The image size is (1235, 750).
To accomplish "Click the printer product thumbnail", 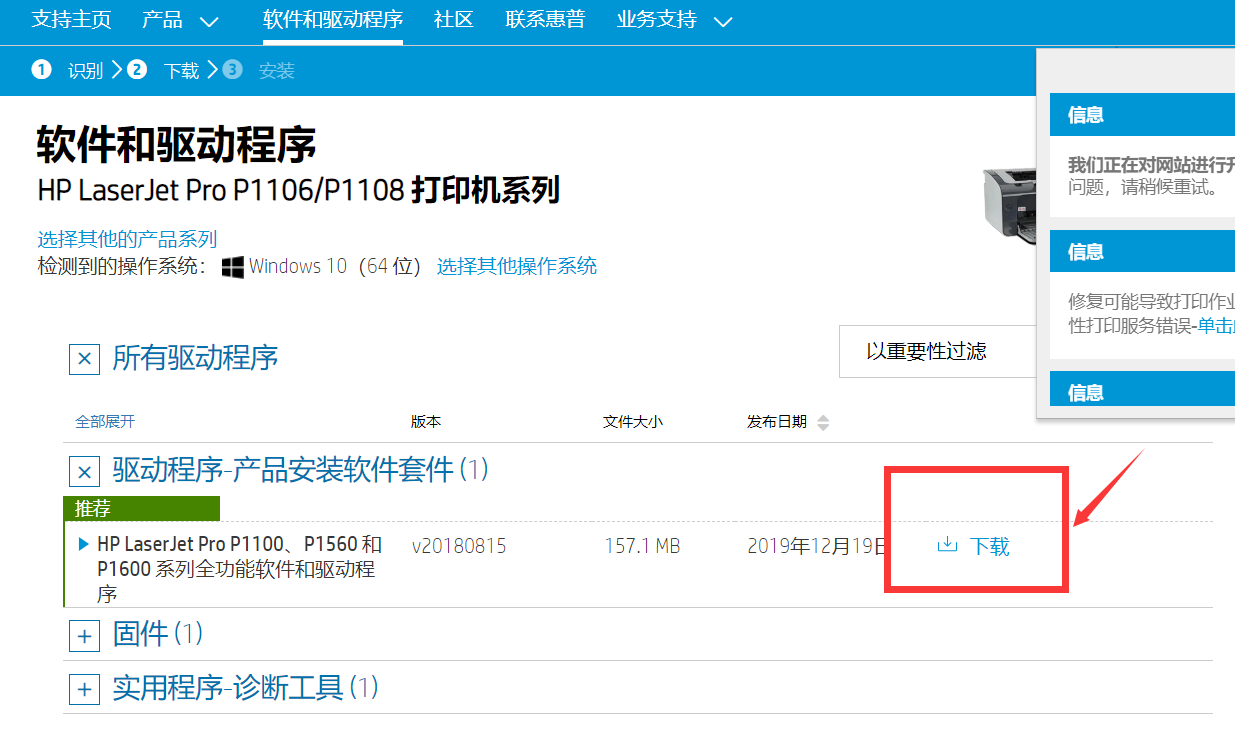I will (1010, 204).
